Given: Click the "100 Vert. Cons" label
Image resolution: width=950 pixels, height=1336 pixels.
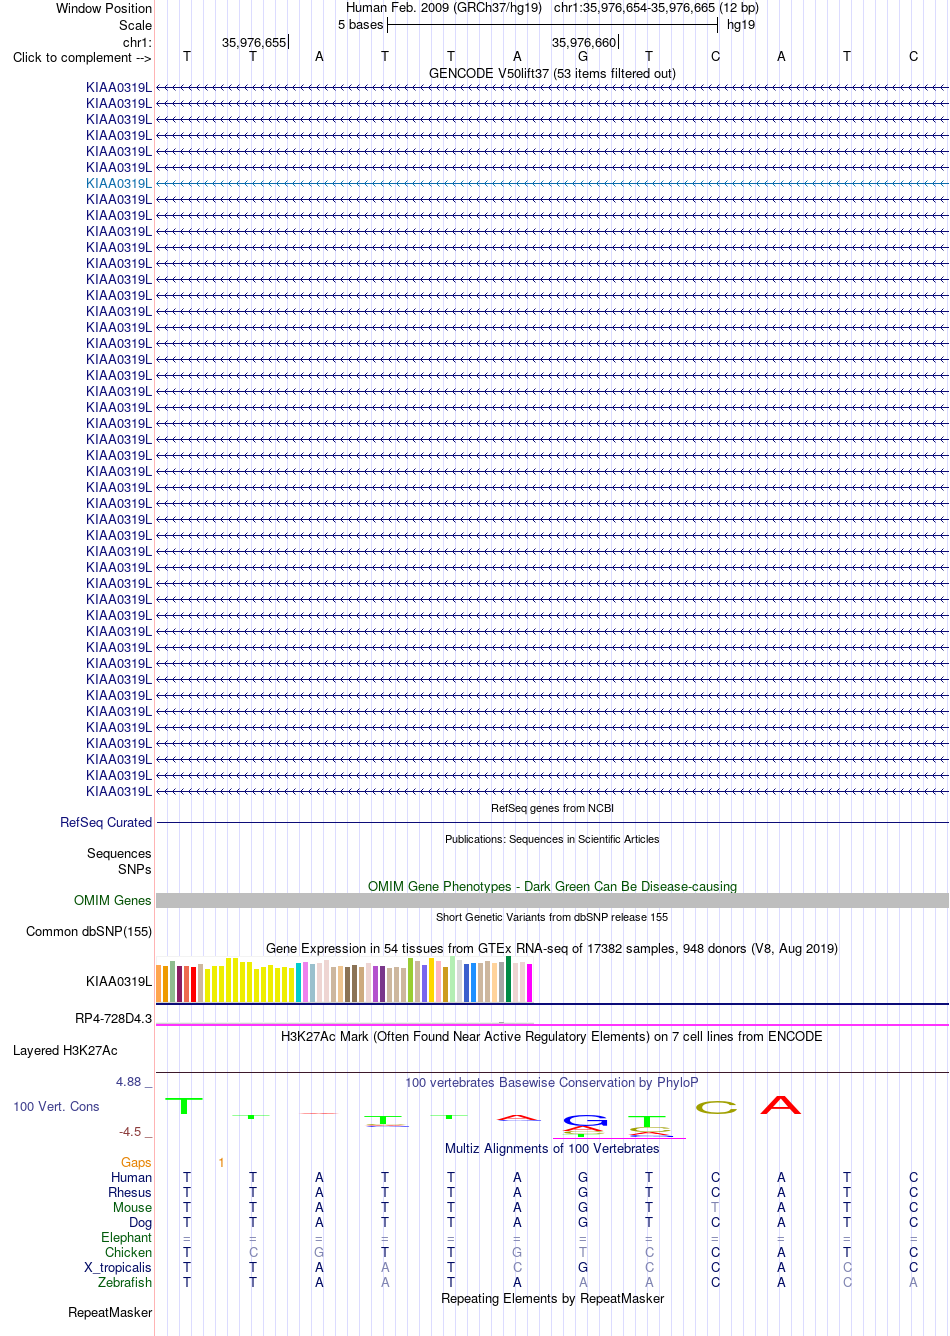Looking at the screenshot, I should click(x=56, y=1106).
